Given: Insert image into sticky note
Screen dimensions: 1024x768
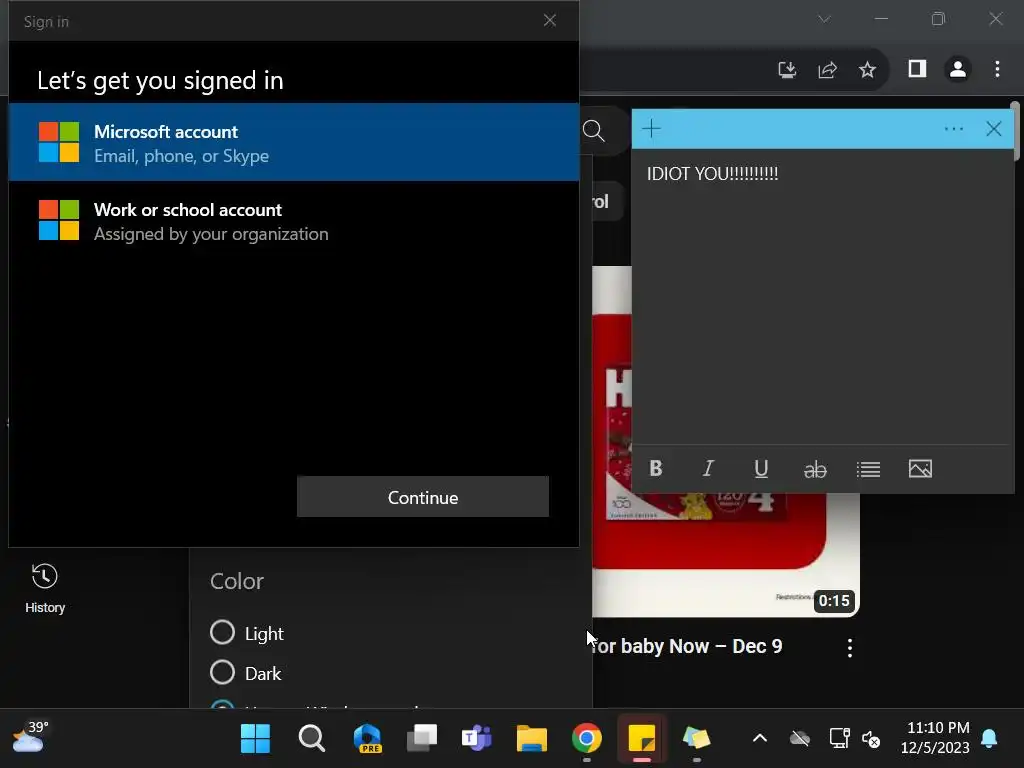Looking at the screenshot, I should [920, 468].
